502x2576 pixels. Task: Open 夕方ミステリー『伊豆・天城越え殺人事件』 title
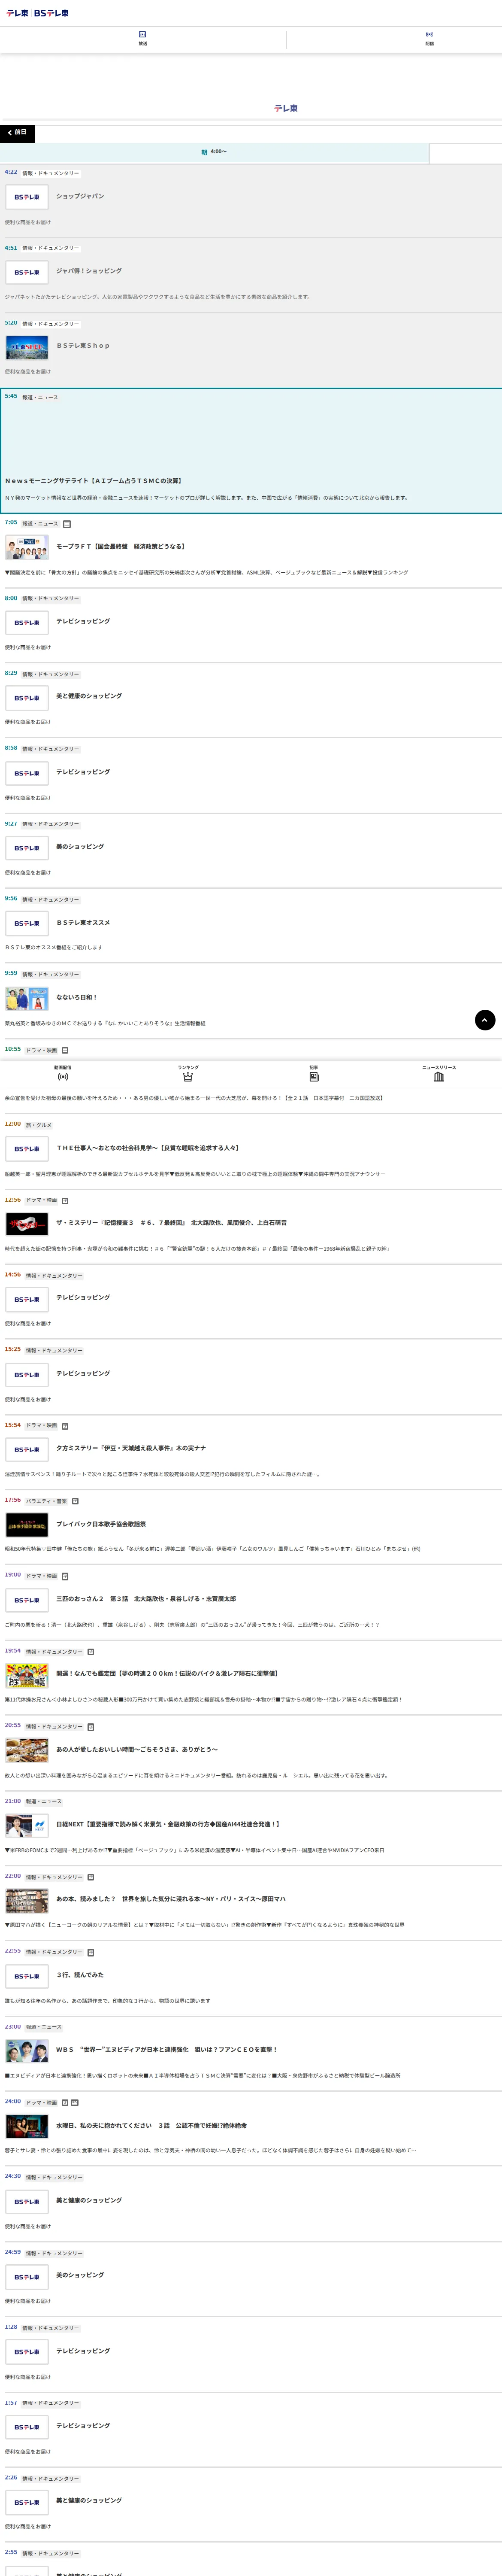pyautogui.click(x=131, y=1448)
